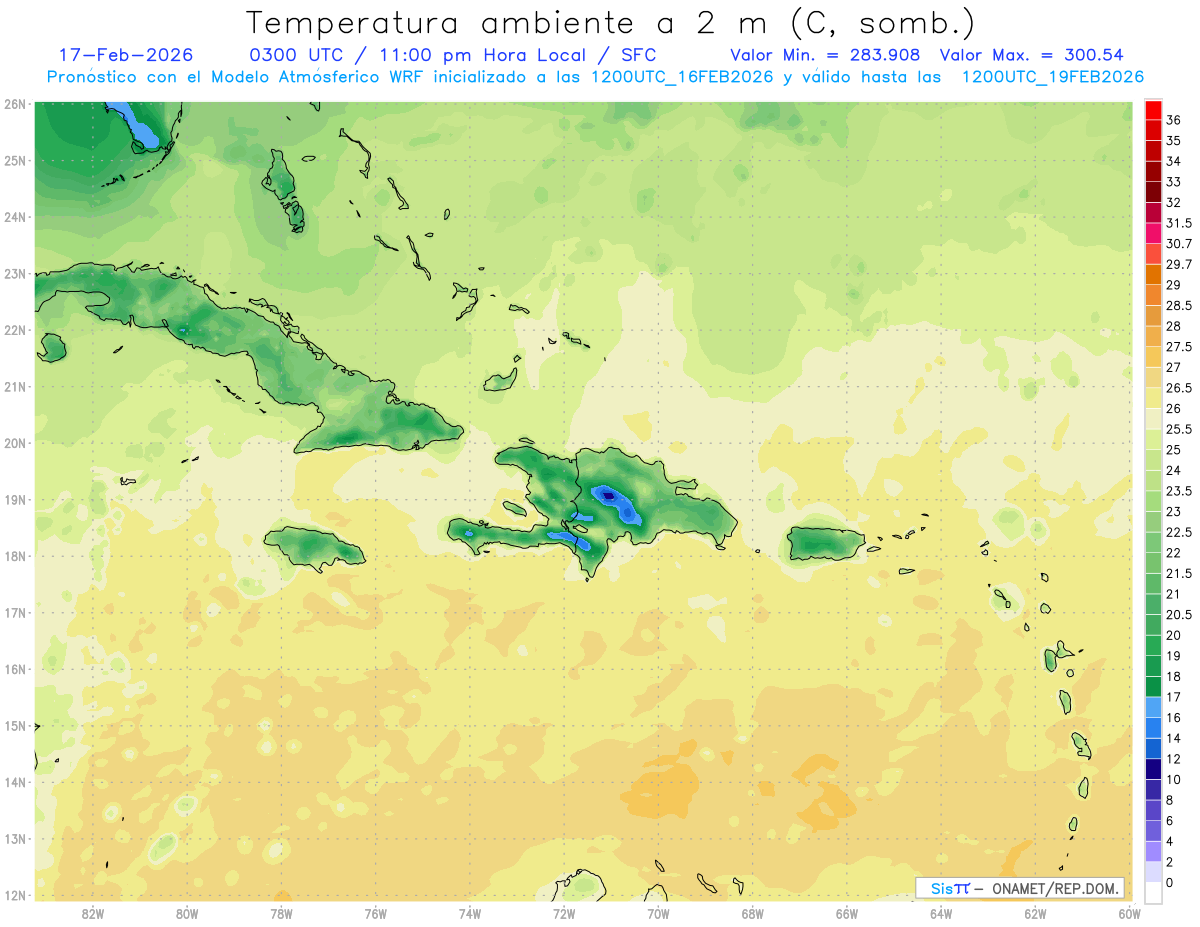Click the '26N' latitude label

[14, 104]
